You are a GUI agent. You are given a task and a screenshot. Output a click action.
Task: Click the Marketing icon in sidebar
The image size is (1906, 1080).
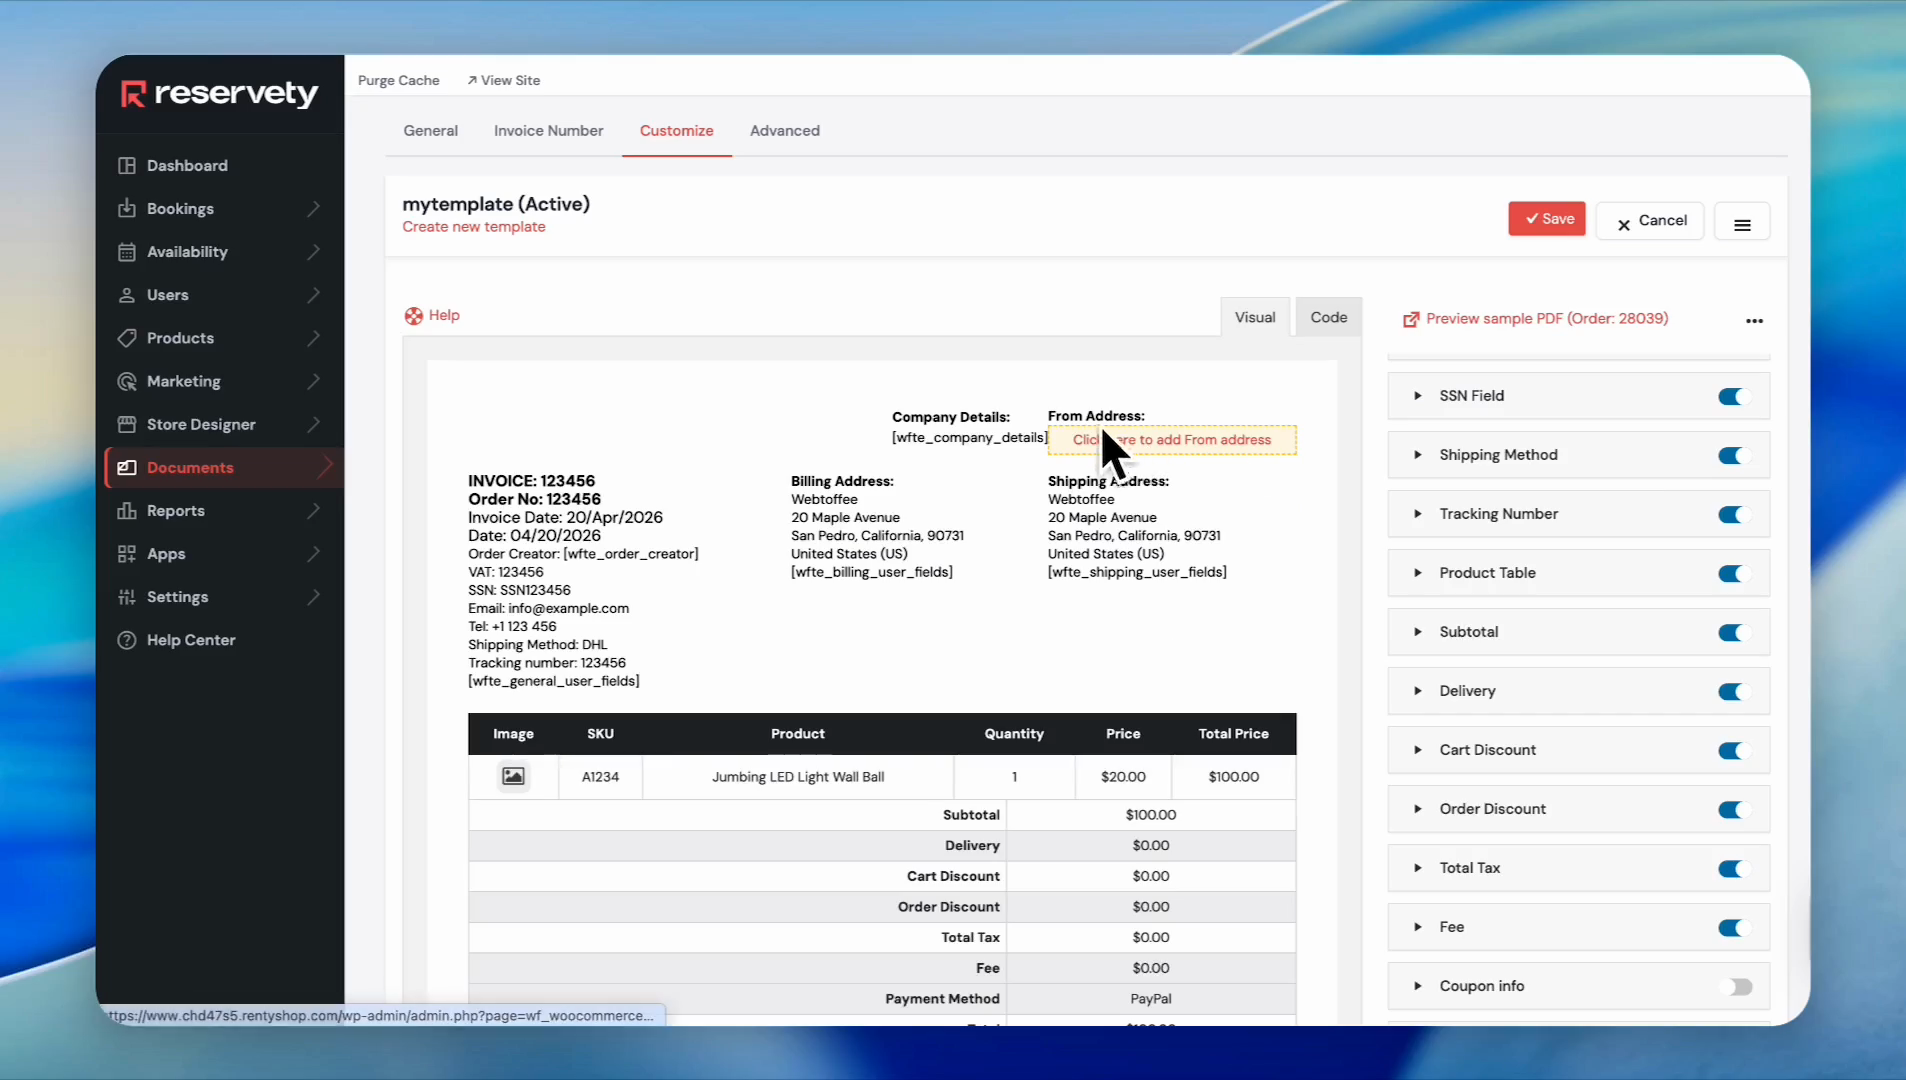127,382
